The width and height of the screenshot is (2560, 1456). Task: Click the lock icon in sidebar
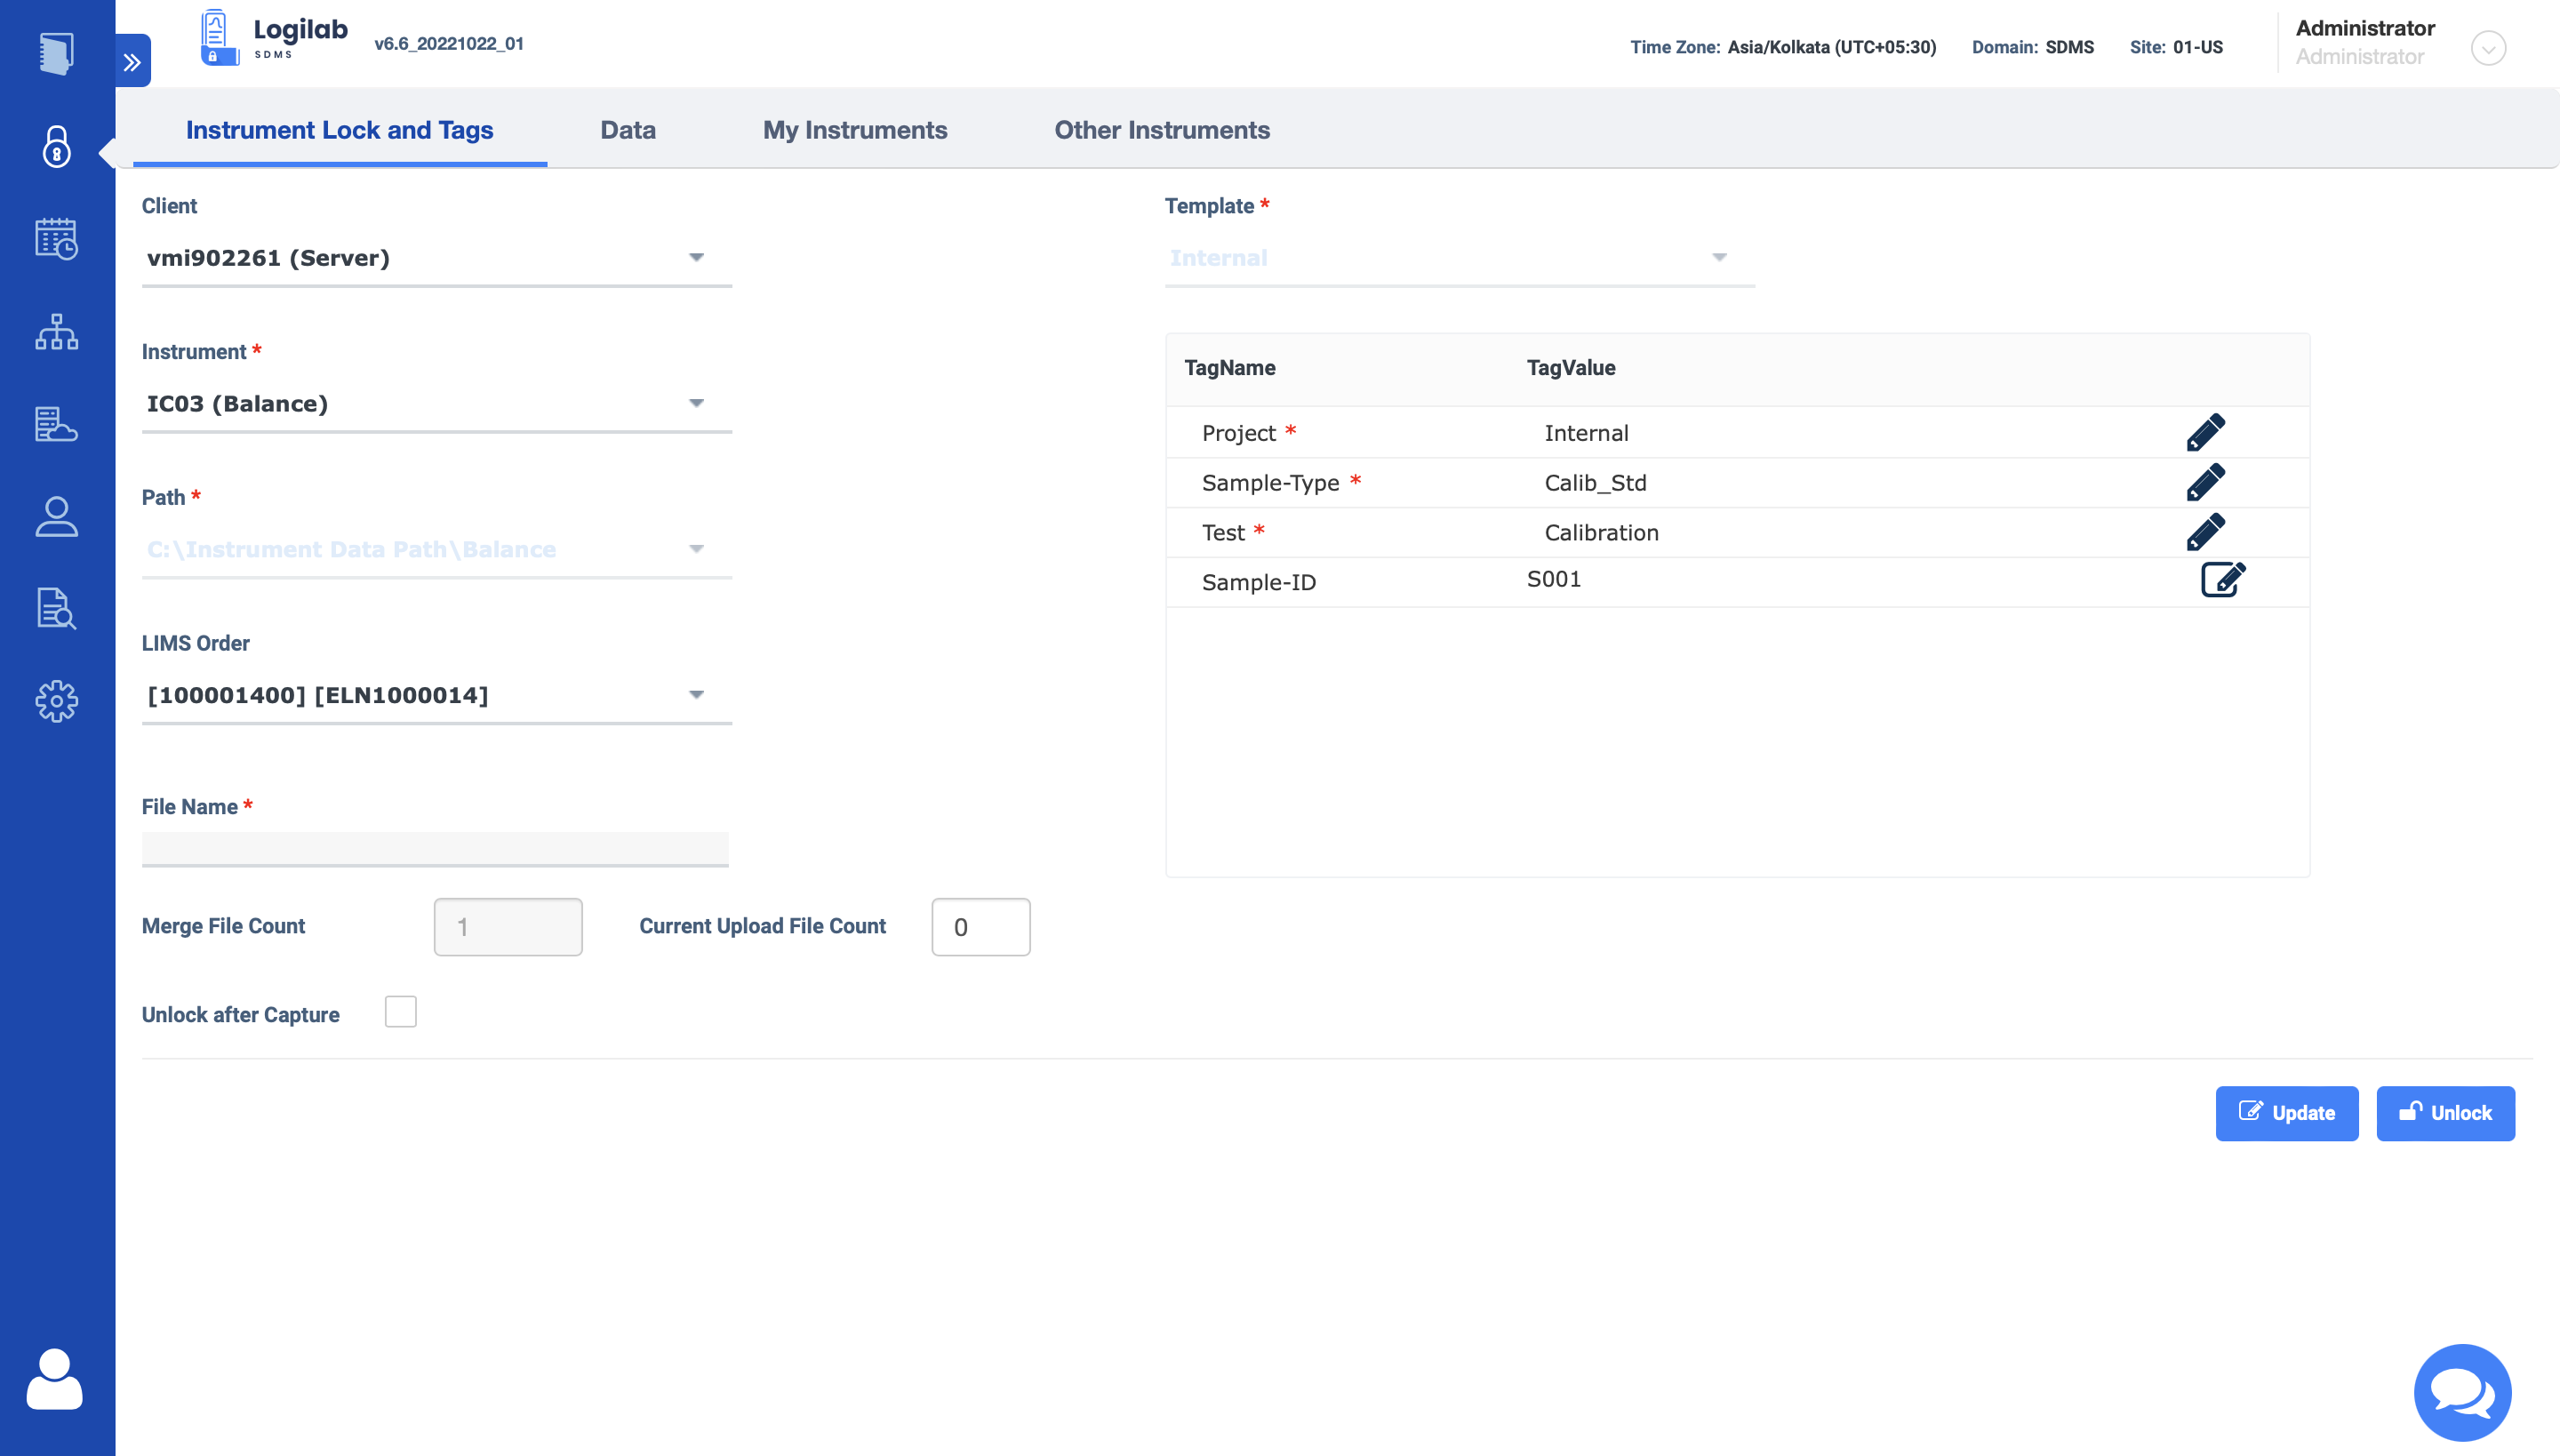point(57,147)
